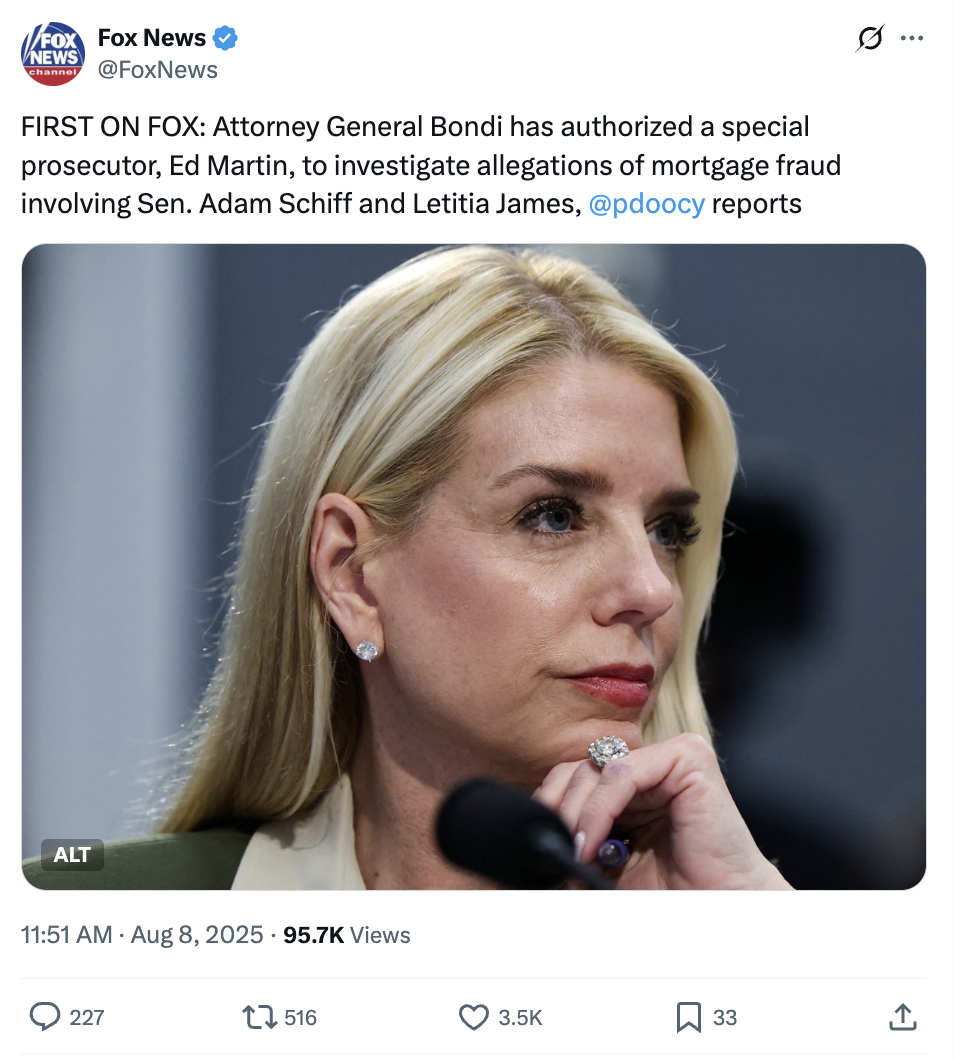View the 95.7K Views analytics
954x1060 pixels.
(x=347, y=935)
